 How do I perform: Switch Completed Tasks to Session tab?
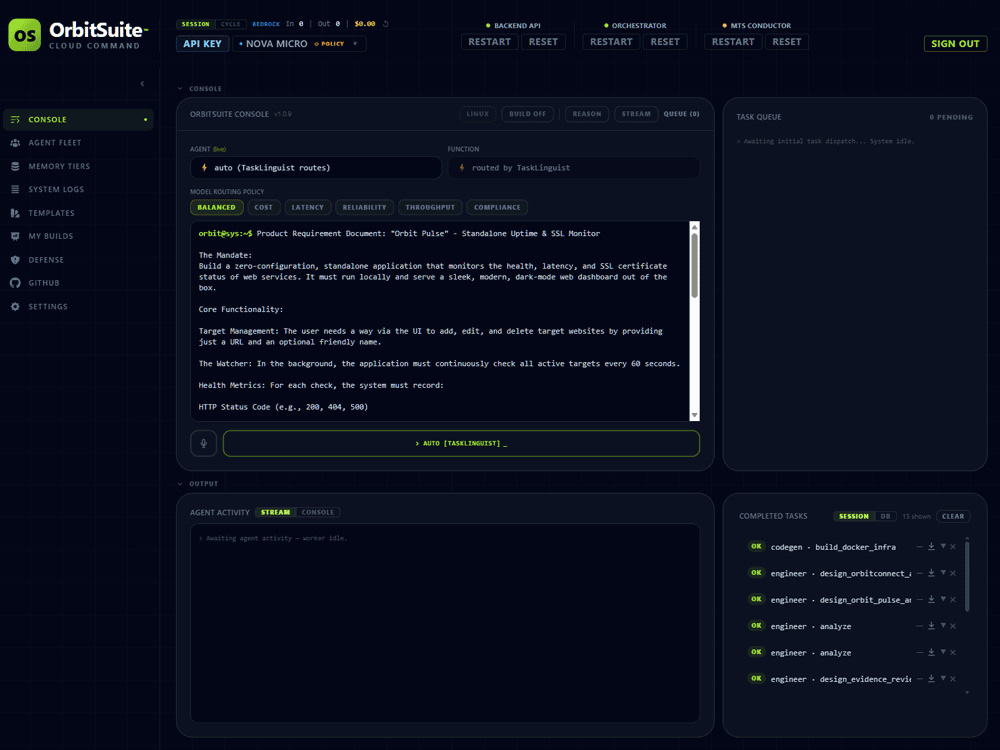coord(853,517)
